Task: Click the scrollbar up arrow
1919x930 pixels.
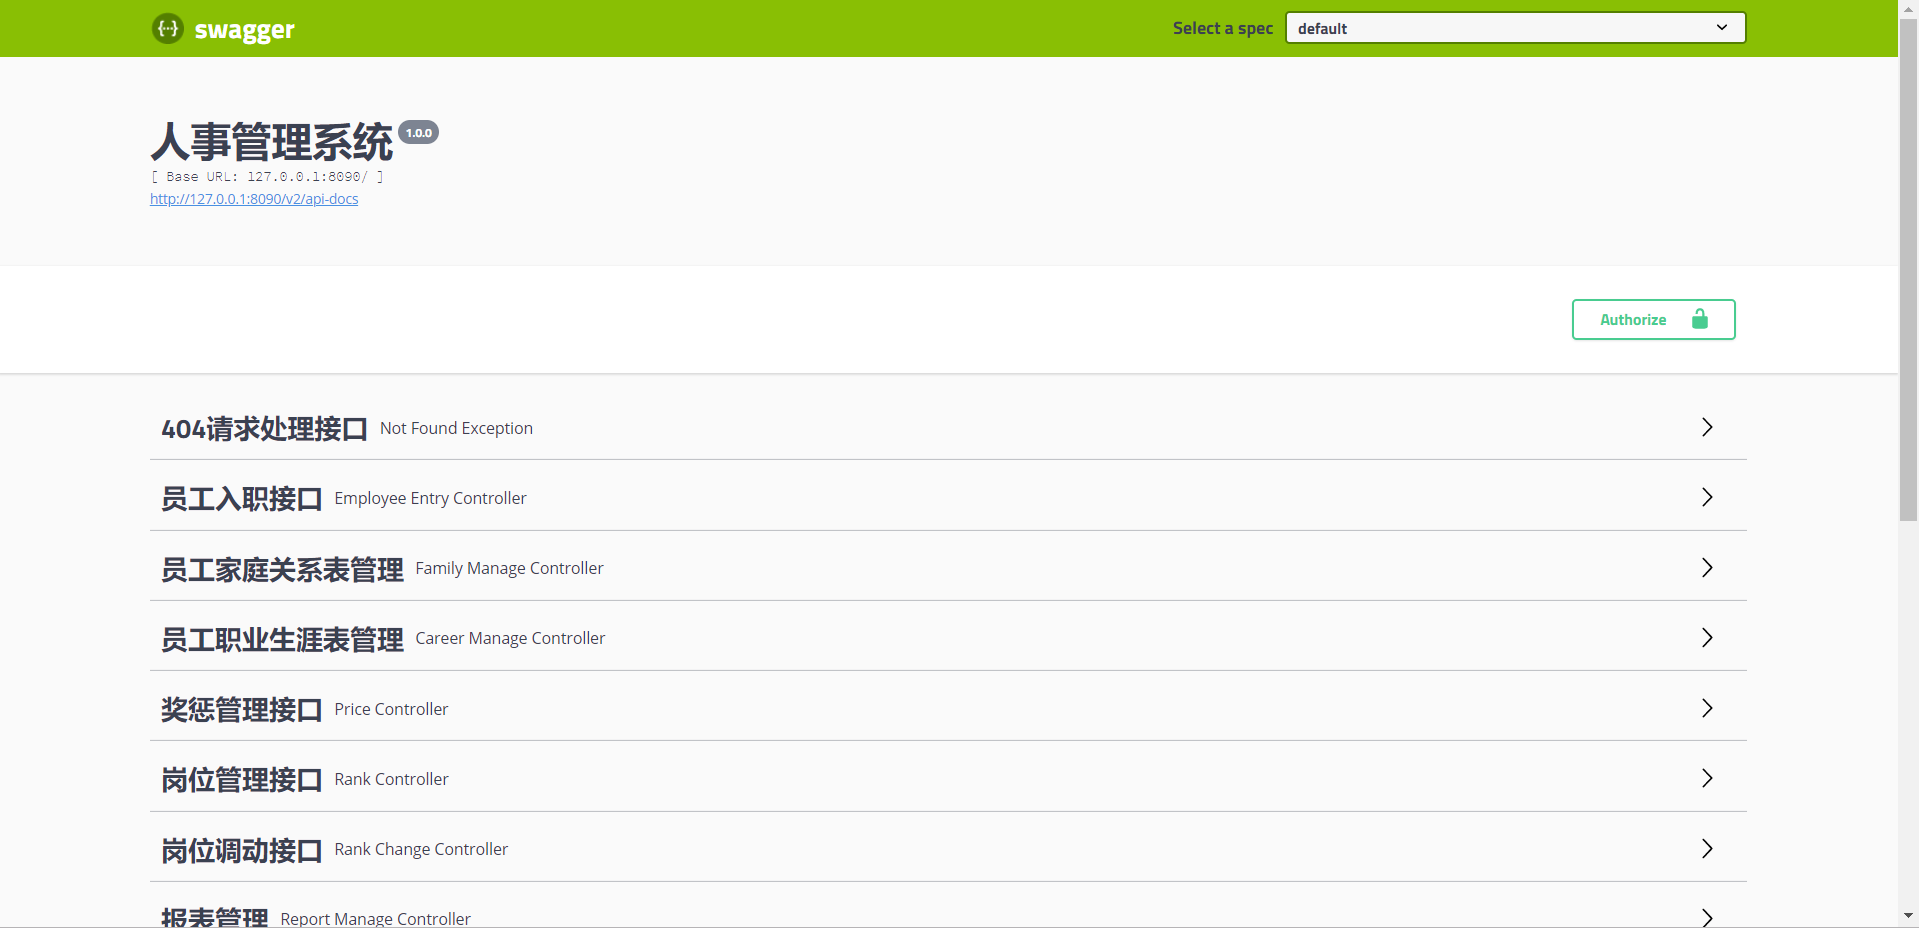Action: click(x=1908, y=8)
